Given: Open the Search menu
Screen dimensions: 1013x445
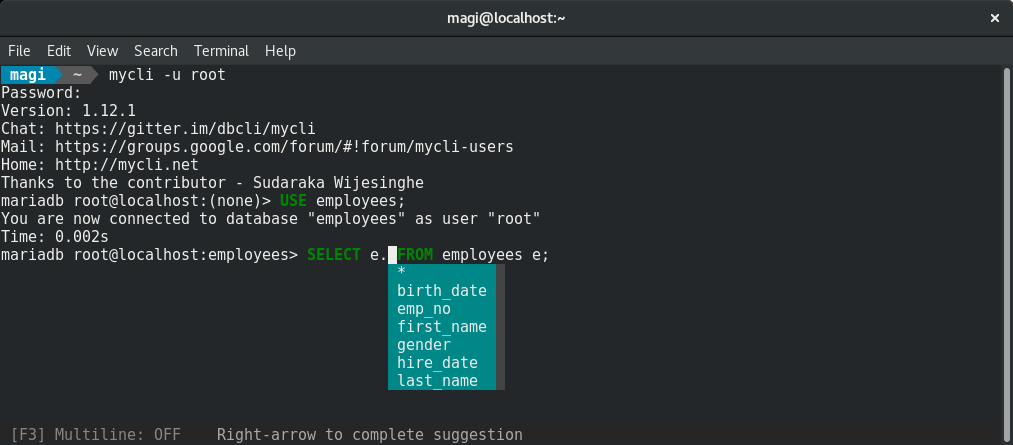Looking at the screenshot, I should (156, 51).
